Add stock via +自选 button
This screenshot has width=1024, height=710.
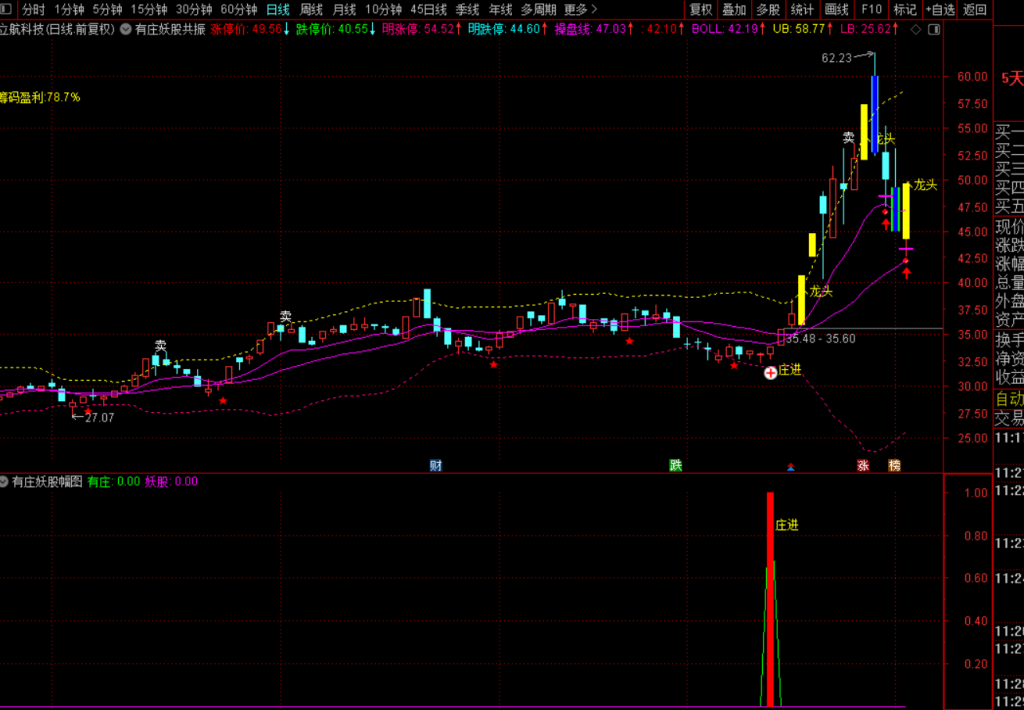click(x=940, y=9)
